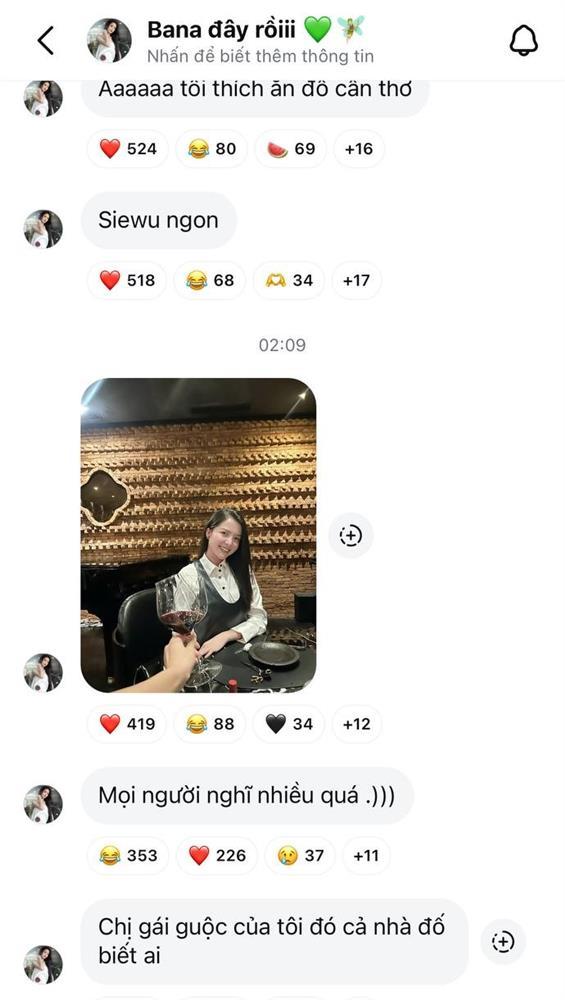565x1000 pixels.
Task: Toggle the black heart reaction showing 34
Action: pyautogui.click(x=289, y=724)
